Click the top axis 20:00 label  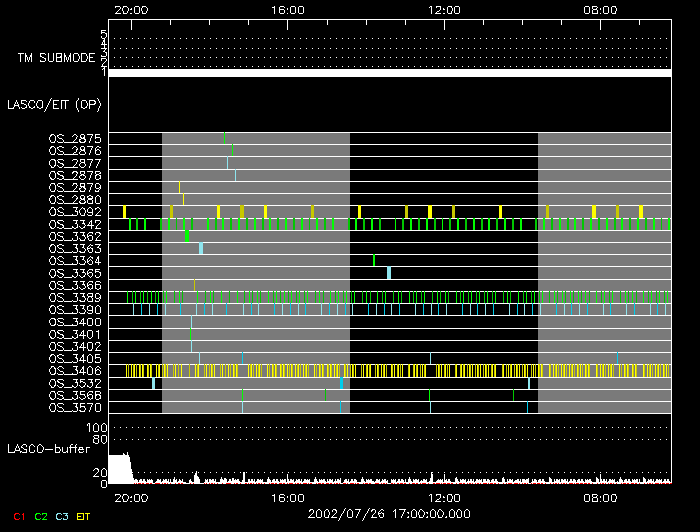click(x=131, y=10)
